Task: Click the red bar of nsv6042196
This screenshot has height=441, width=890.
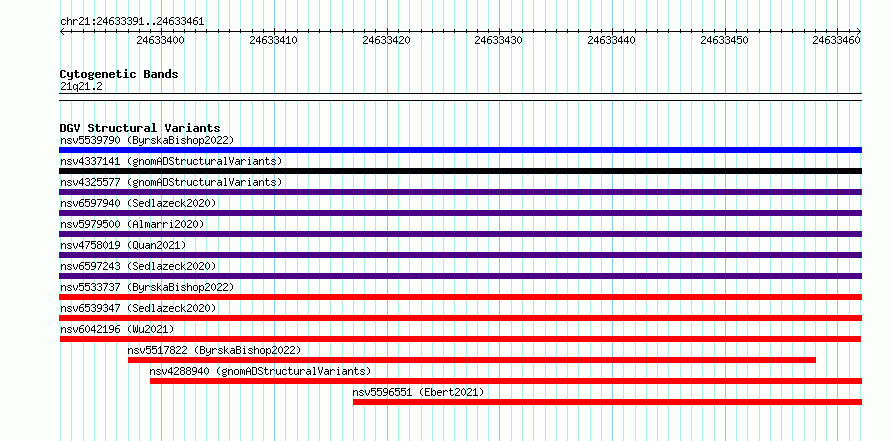Action: [460, 339]
